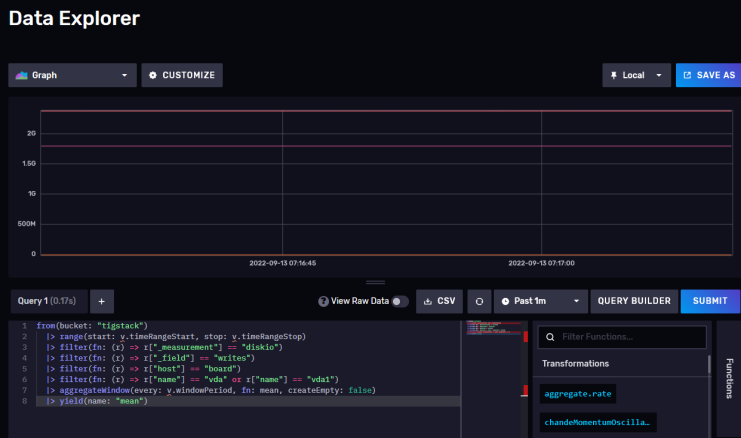Toggle the View Raw Data switch
This screenshot has height=438, width=741.
400,301
